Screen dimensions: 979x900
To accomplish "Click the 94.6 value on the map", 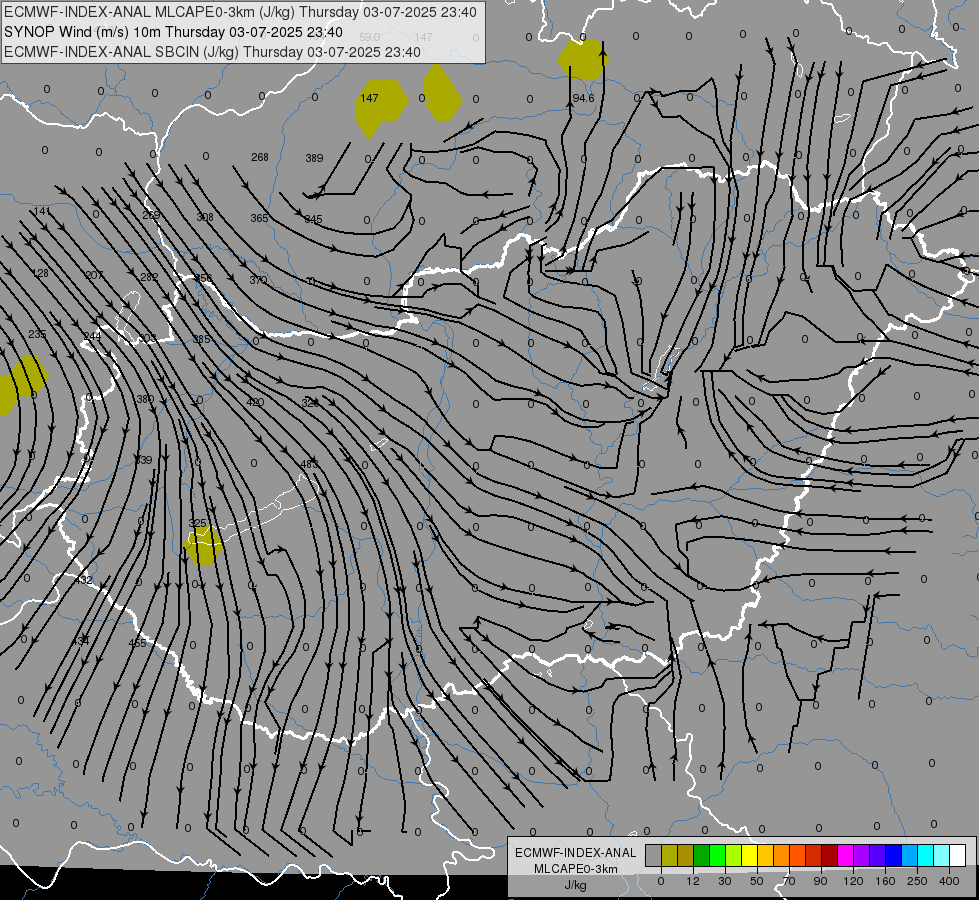I will (x=583, y=98).
